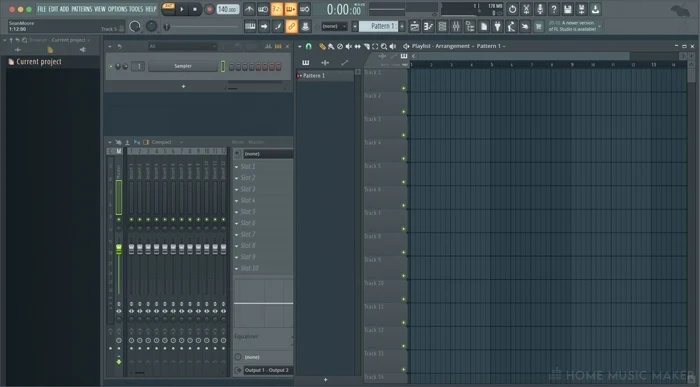Click the main pitch knob
Screen dimensions: 700x387
point(152,26)
